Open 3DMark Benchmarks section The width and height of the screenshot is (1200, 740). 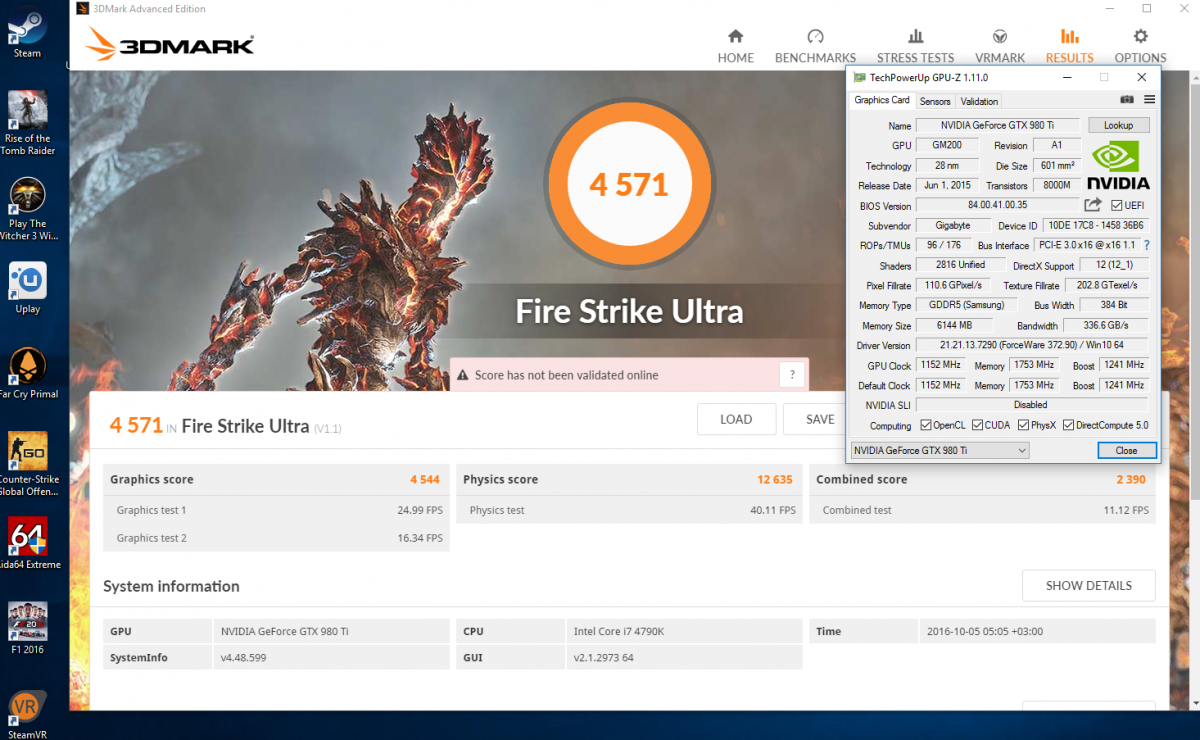(x=815, y=46)
